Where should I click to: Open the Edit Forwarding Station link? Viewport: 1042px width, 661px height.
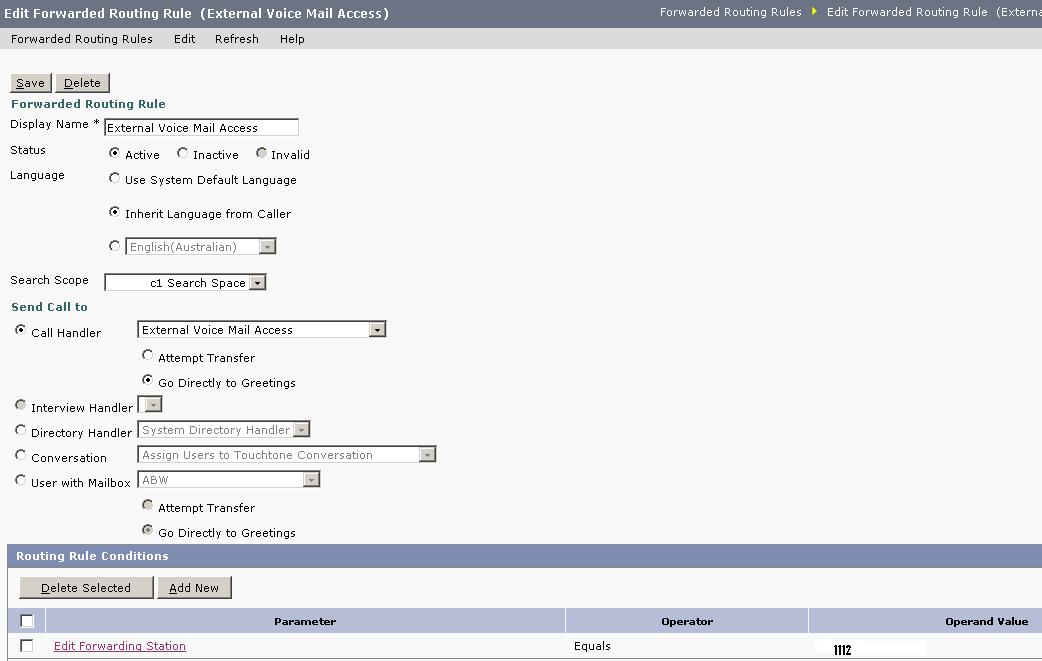[x=120, y=646]
